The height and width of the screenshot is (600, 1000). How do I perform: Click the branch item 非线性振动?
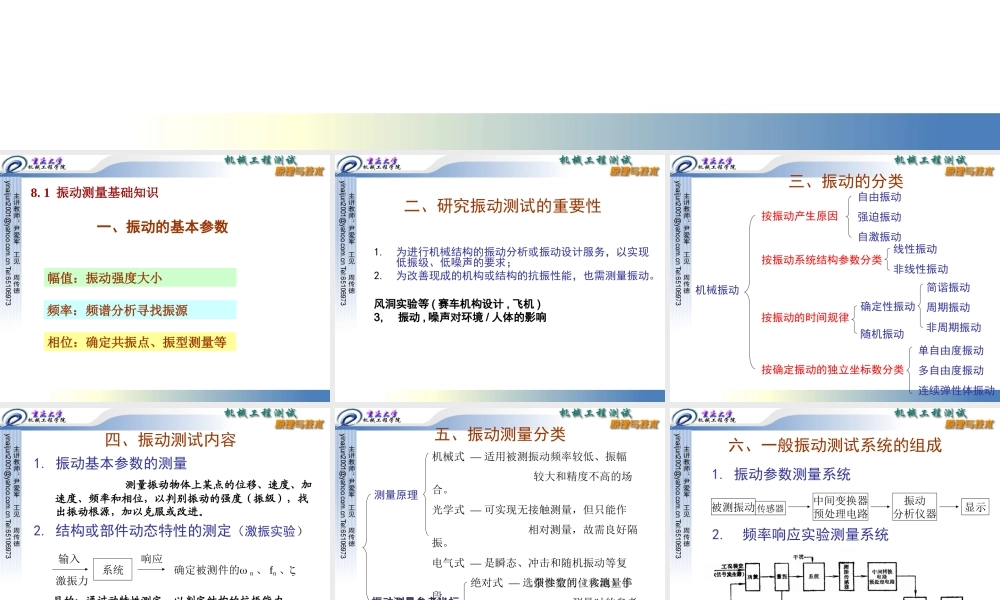click(920, 269)
